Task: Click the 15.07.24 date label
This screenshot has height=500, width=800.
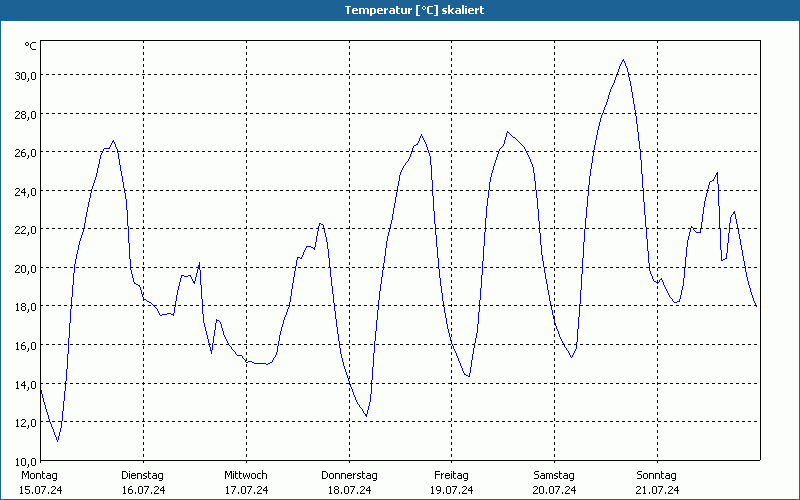Action: point(40,490)
